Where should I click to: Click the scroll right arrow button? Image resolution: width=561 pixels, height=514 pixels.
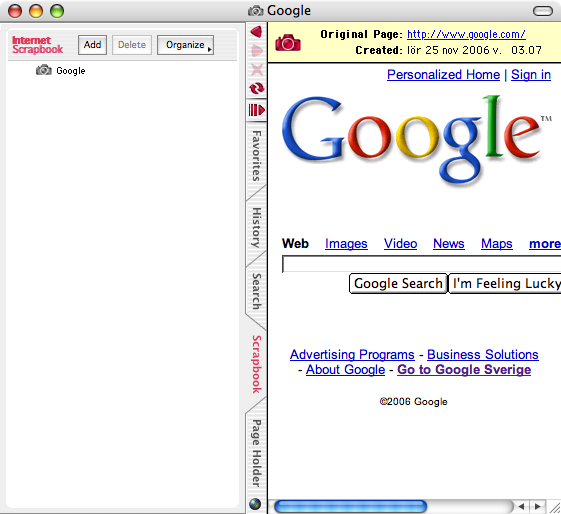pos(537,506)
